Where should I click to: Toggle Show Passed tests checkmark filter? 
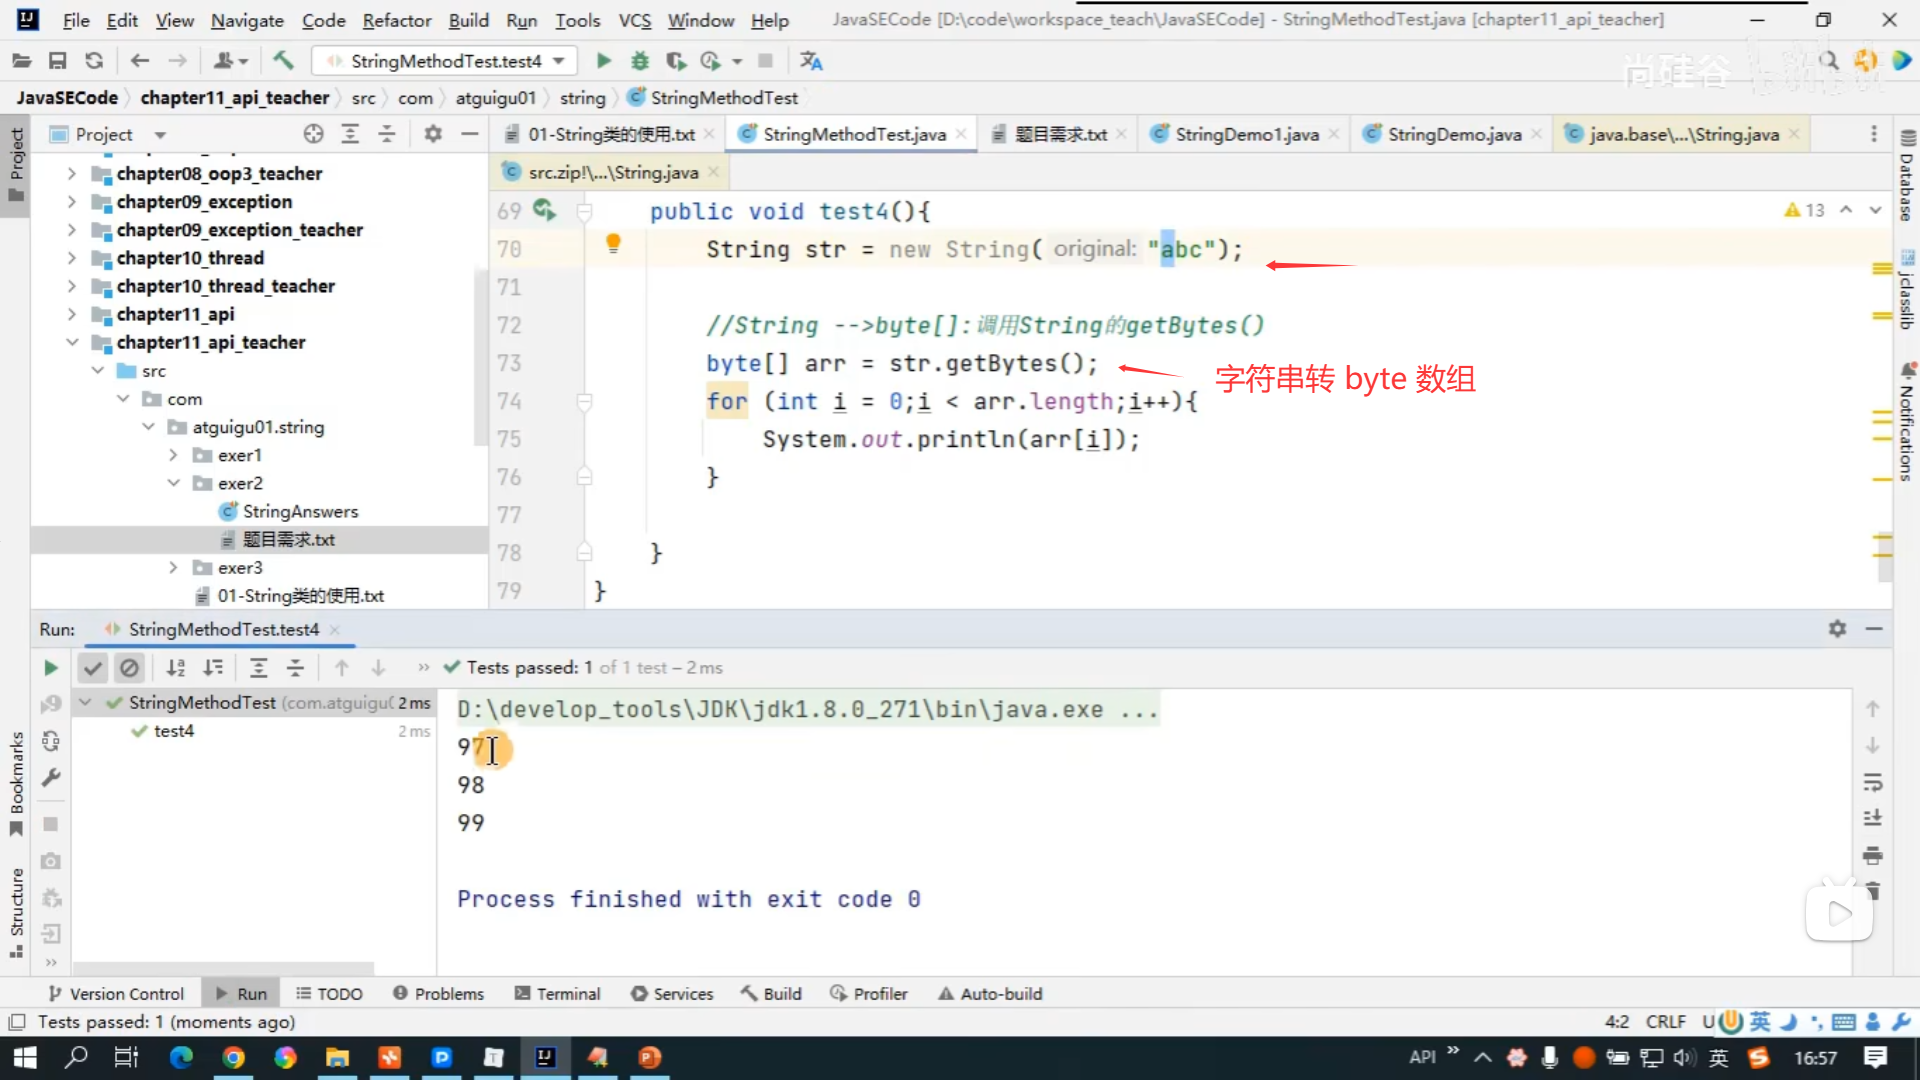tap(93, 668)
